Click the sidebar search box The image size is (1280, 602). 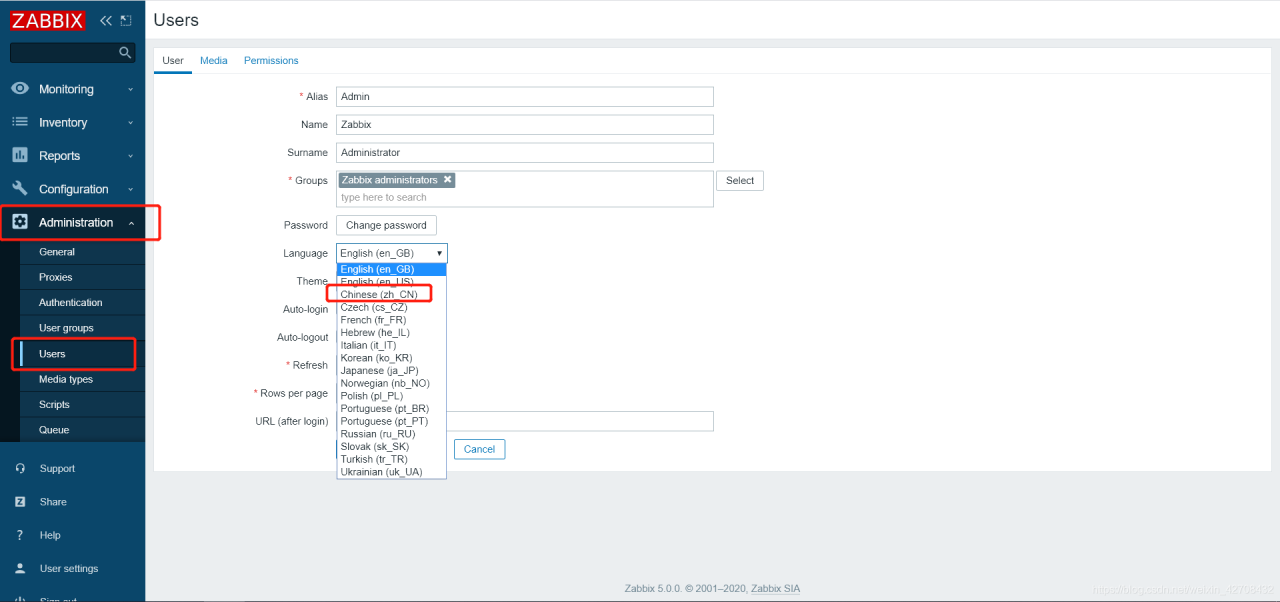point(72,53)
